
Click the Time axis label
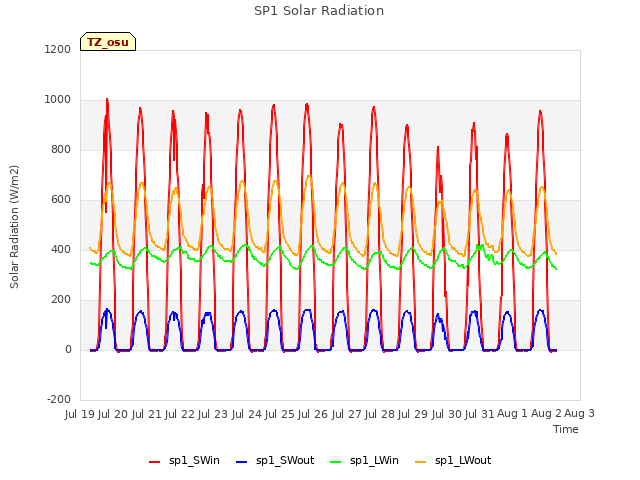(x=566, y=429)
